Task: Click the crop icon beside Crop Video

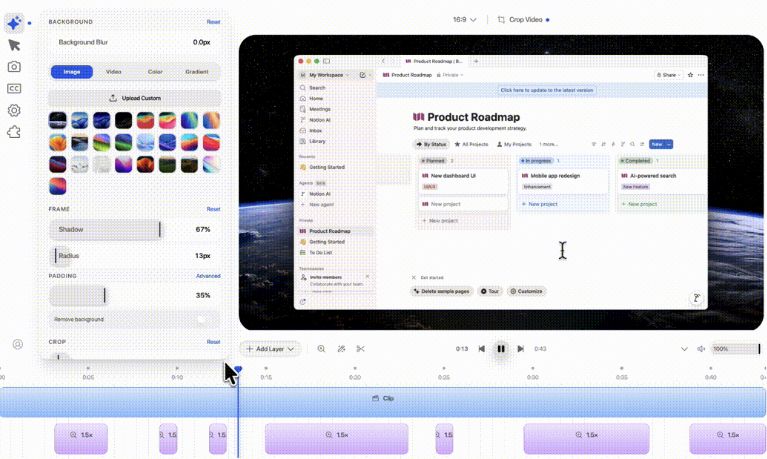Action: [501, 20]
